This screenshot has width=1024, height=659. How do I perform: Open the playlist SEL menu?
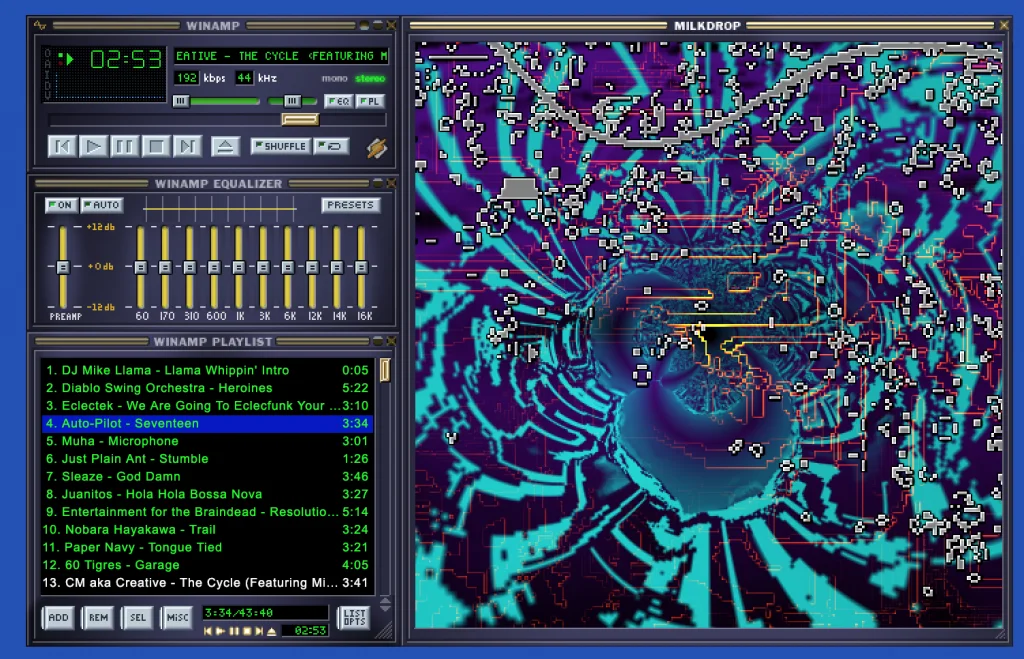[138, 617]
